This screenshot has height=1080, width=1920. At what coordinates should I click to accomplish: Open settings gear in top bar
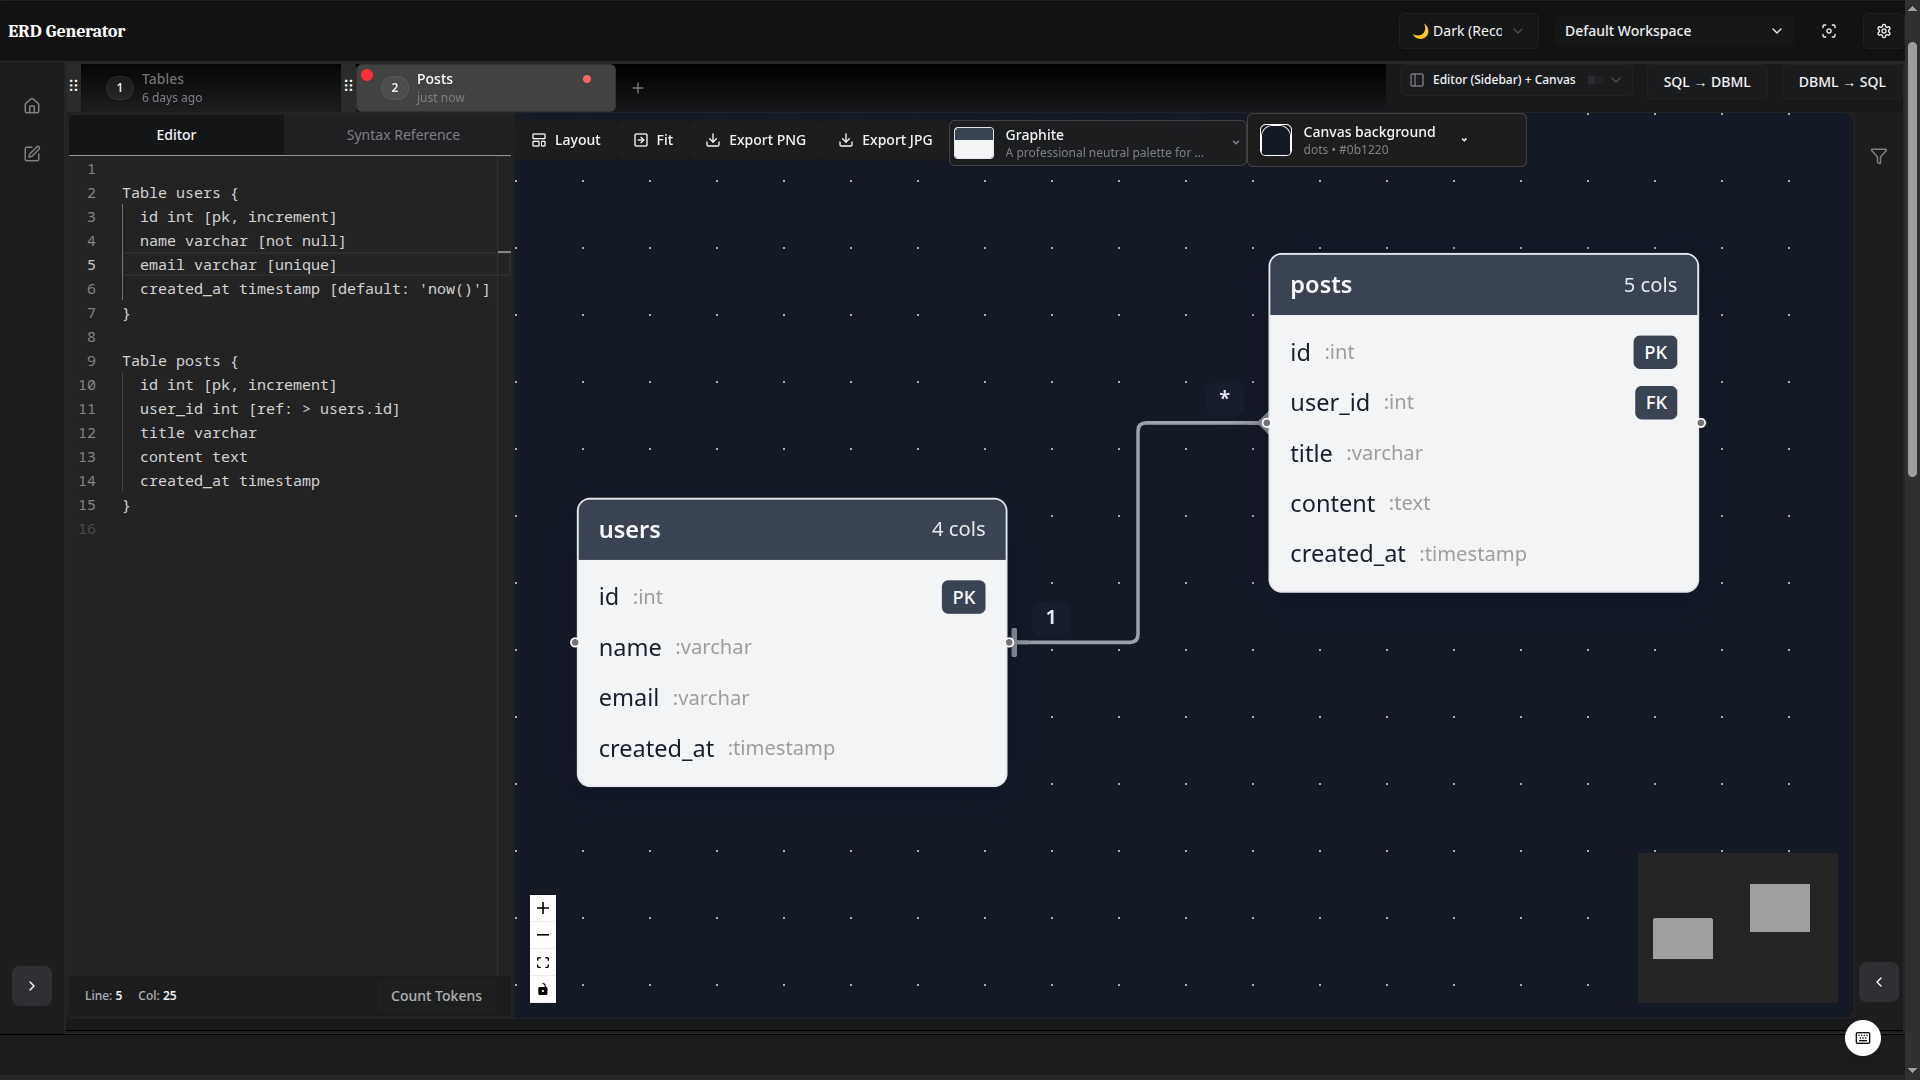[1884, 31]
